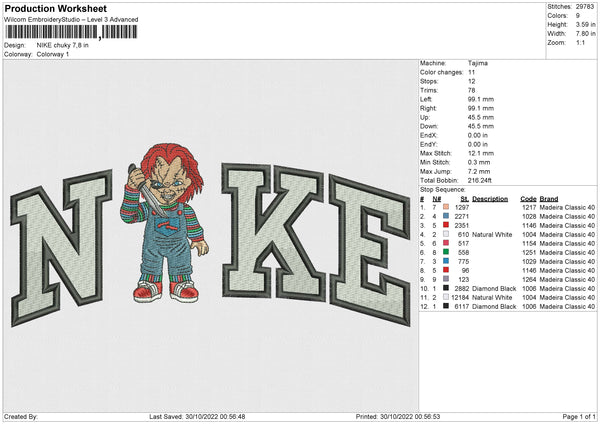This screenshot has height=424, width=600.
Task: Click the Total Bobbin value '216.24ft'
Action: click(x=479, y=180)
